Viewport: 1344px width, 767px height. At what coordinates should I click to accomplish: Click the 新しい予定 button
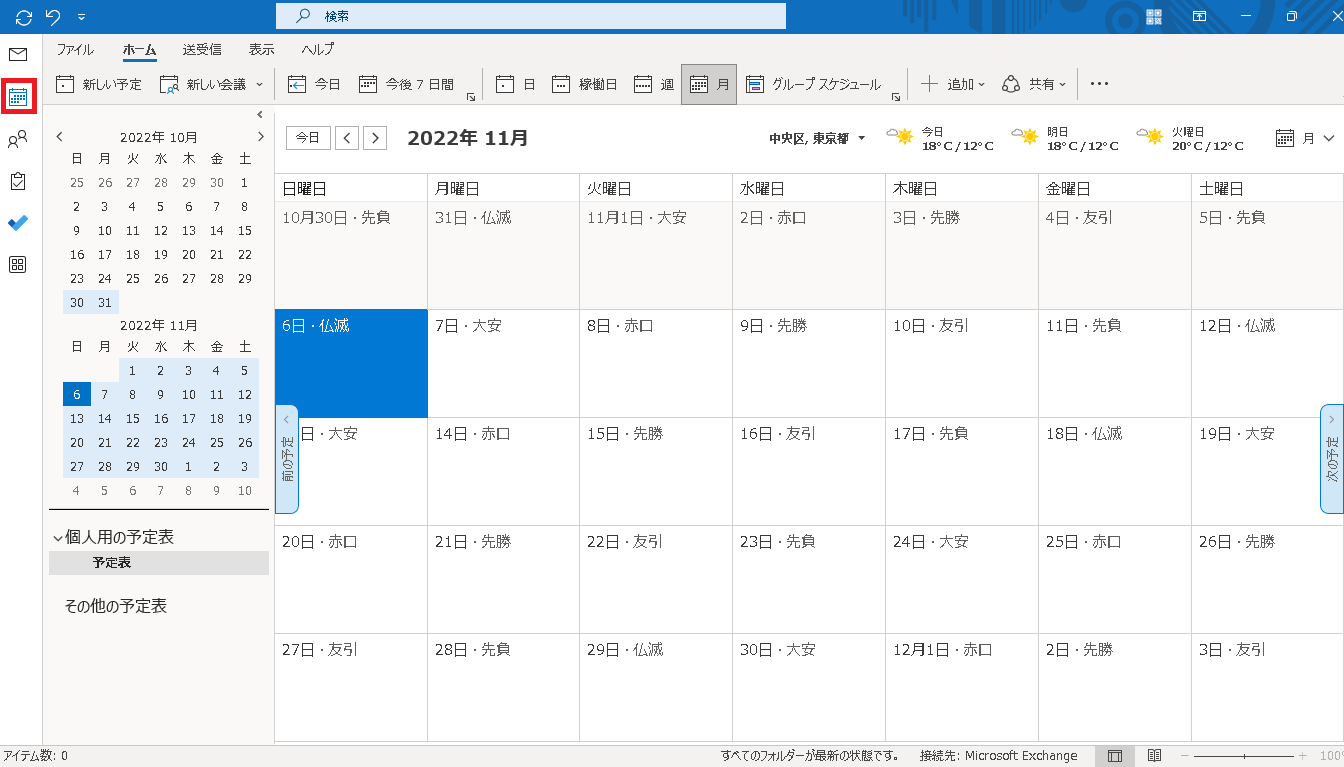tap(99, 85)
